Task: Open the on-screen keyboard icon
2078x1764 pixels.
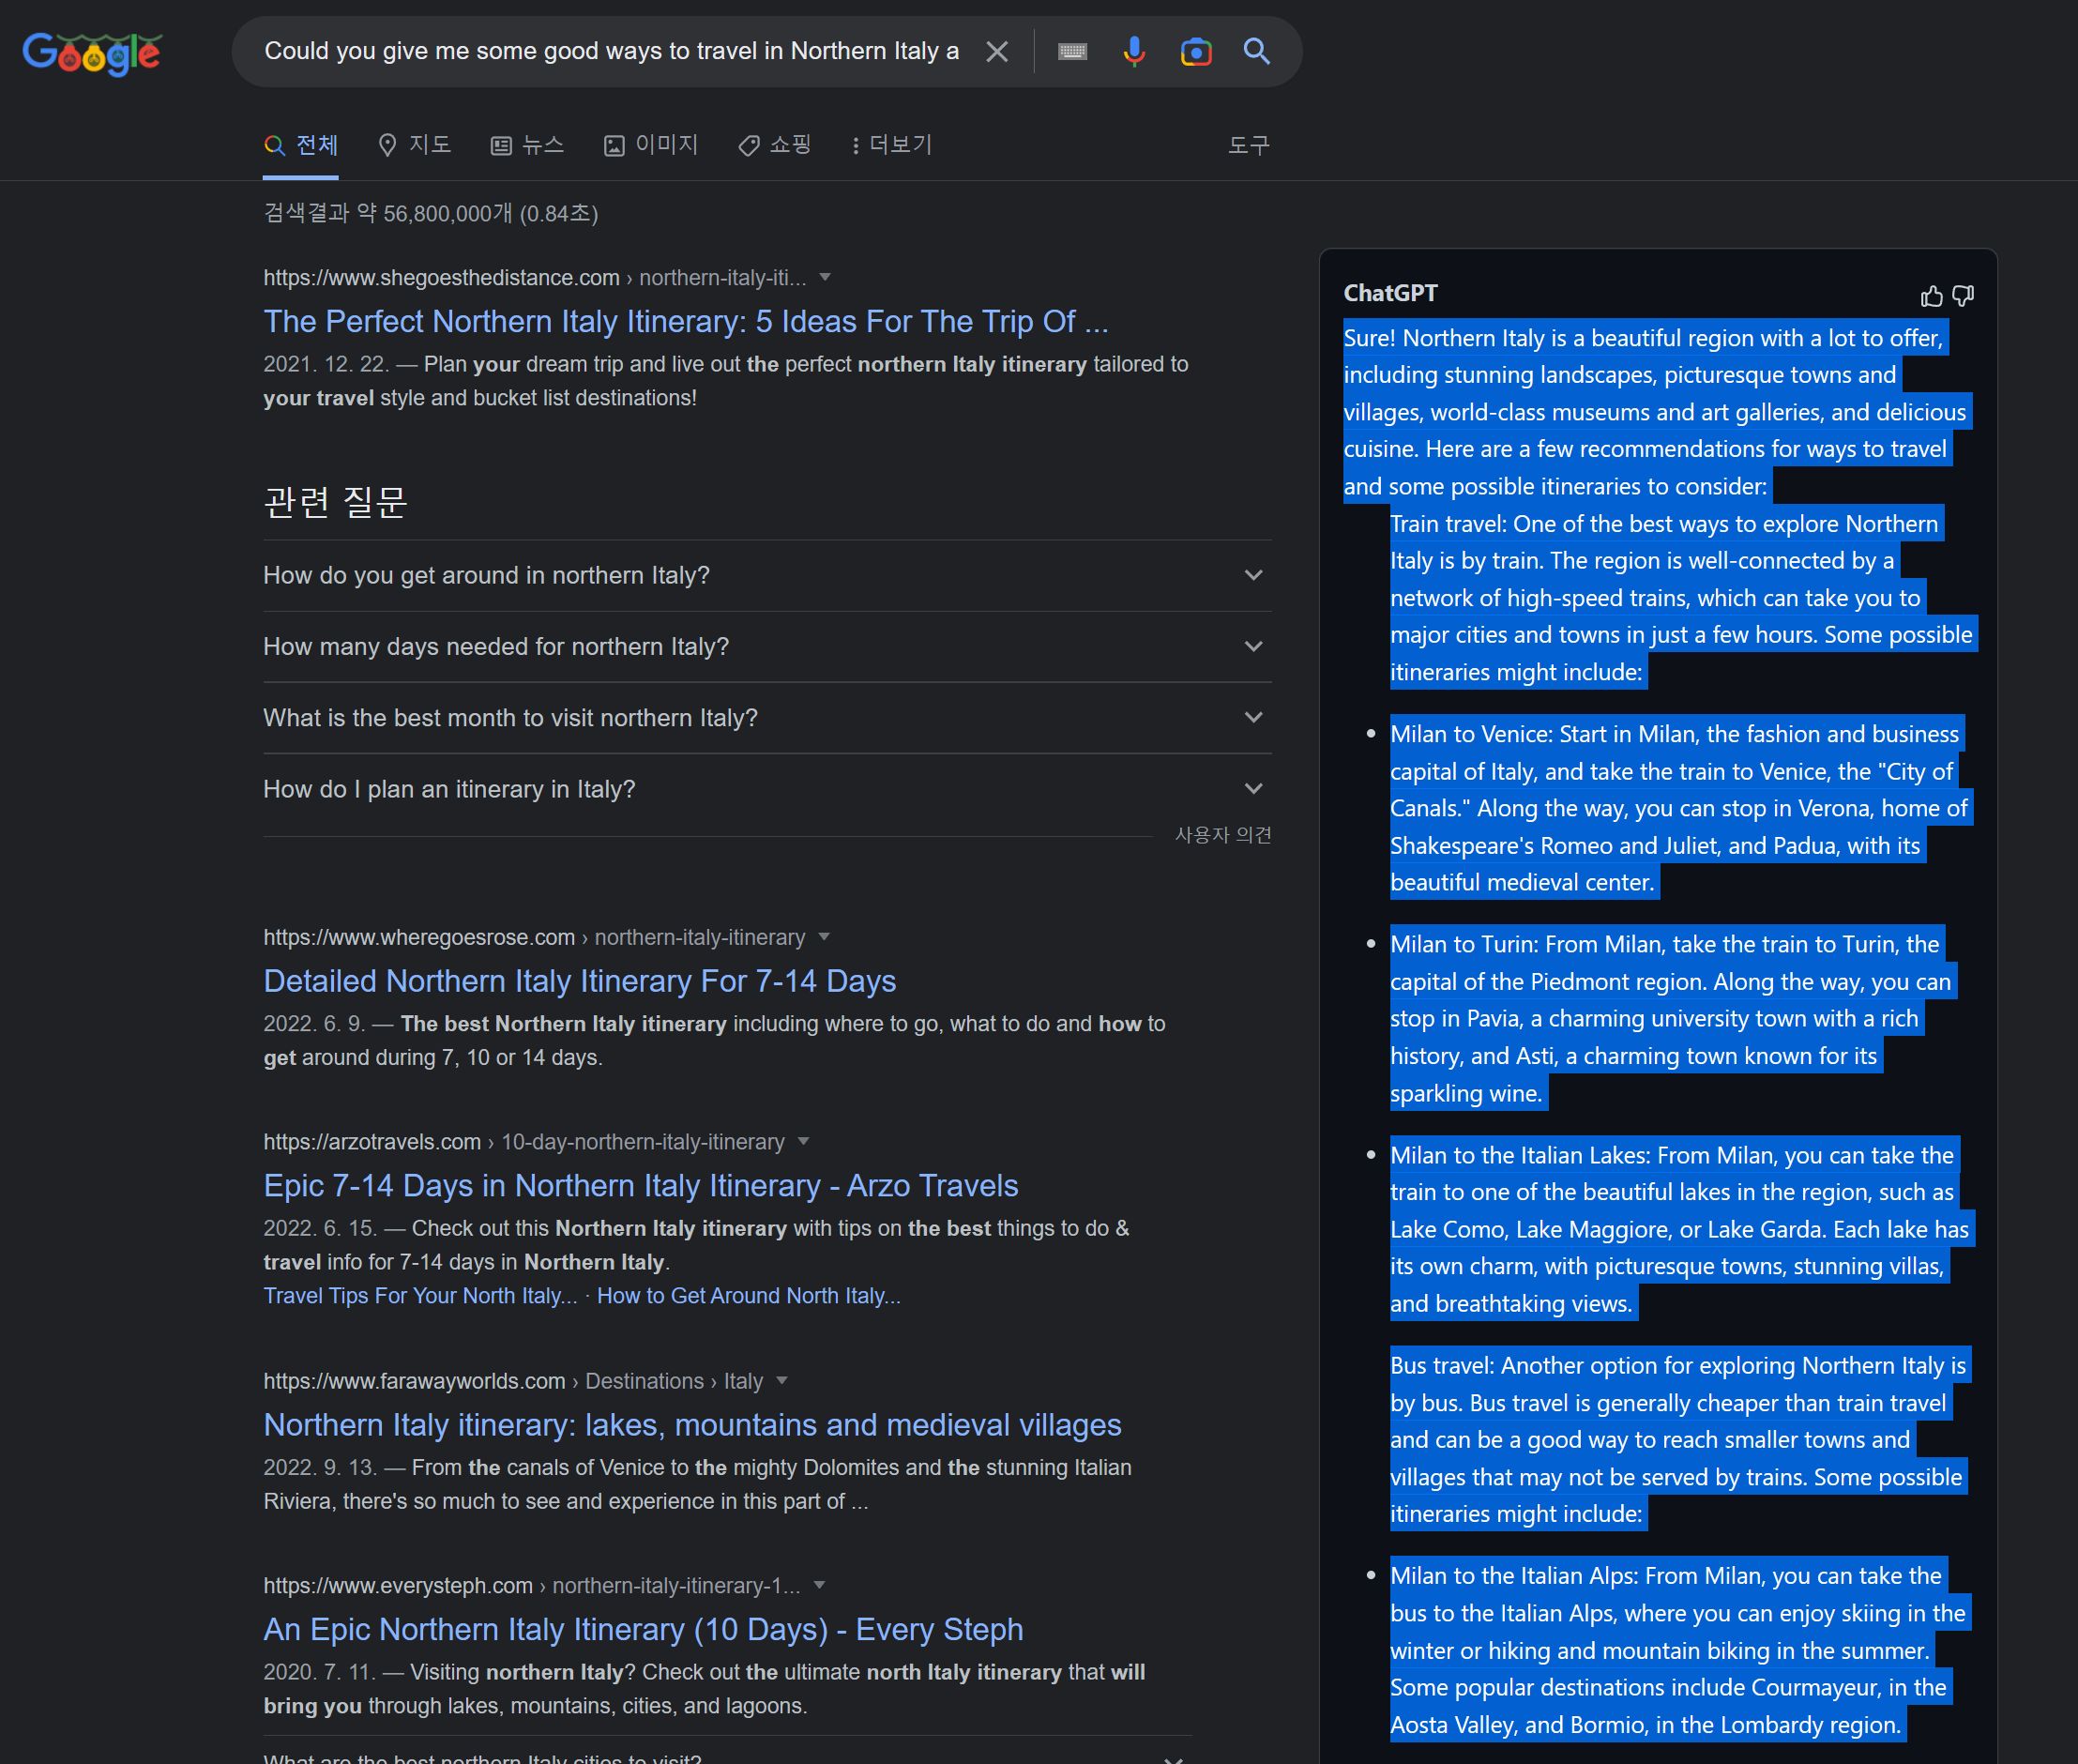Action: tap(1072, 52)
